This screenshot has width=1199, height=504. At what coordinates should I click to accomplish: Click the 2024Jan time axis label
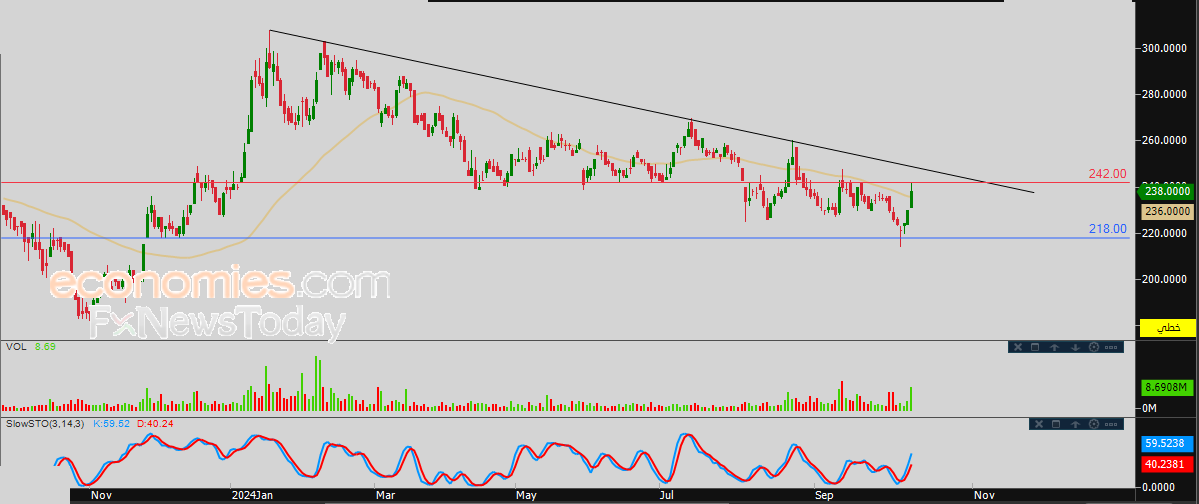tap(252, 496)
